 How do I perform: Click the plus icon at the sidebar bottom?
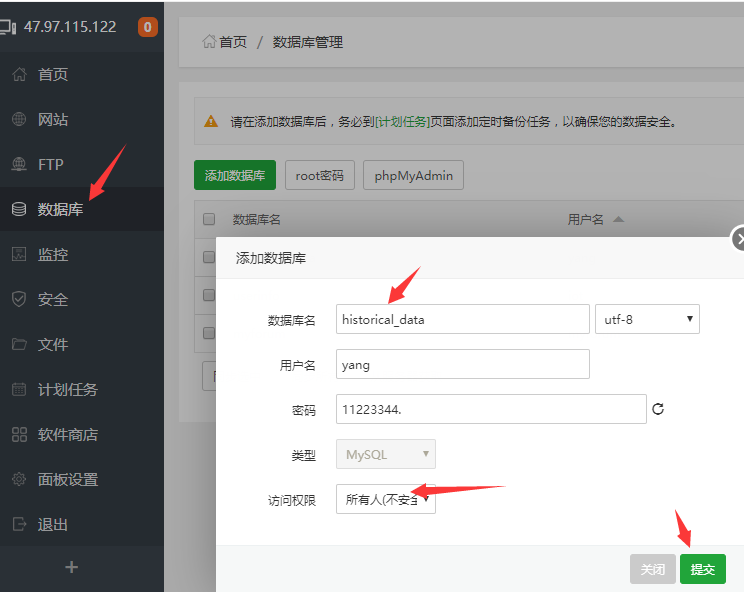(x=72, y=567)
